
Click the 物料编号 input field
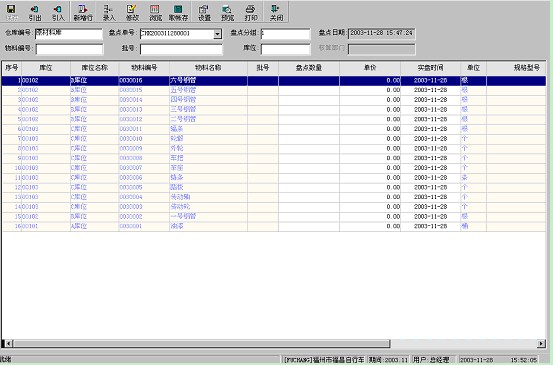(69, 49)
